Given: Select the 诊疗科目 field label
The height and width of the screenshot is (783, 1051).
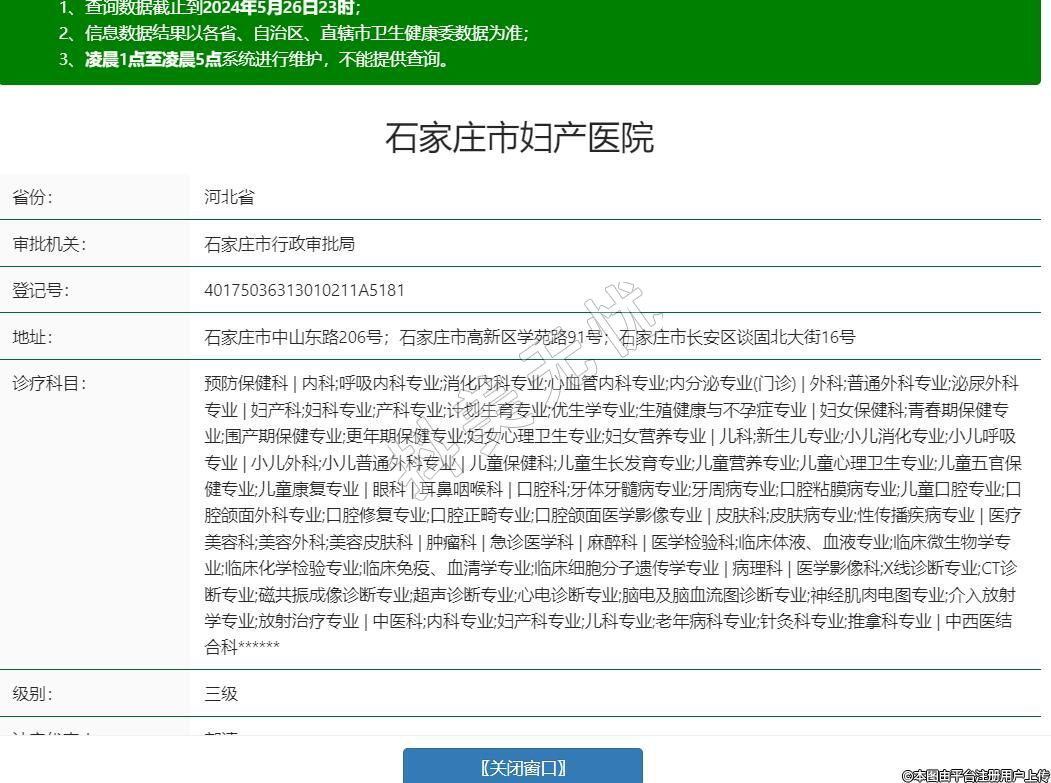Looking at the screenshot, I should click(x=49, y=383).
